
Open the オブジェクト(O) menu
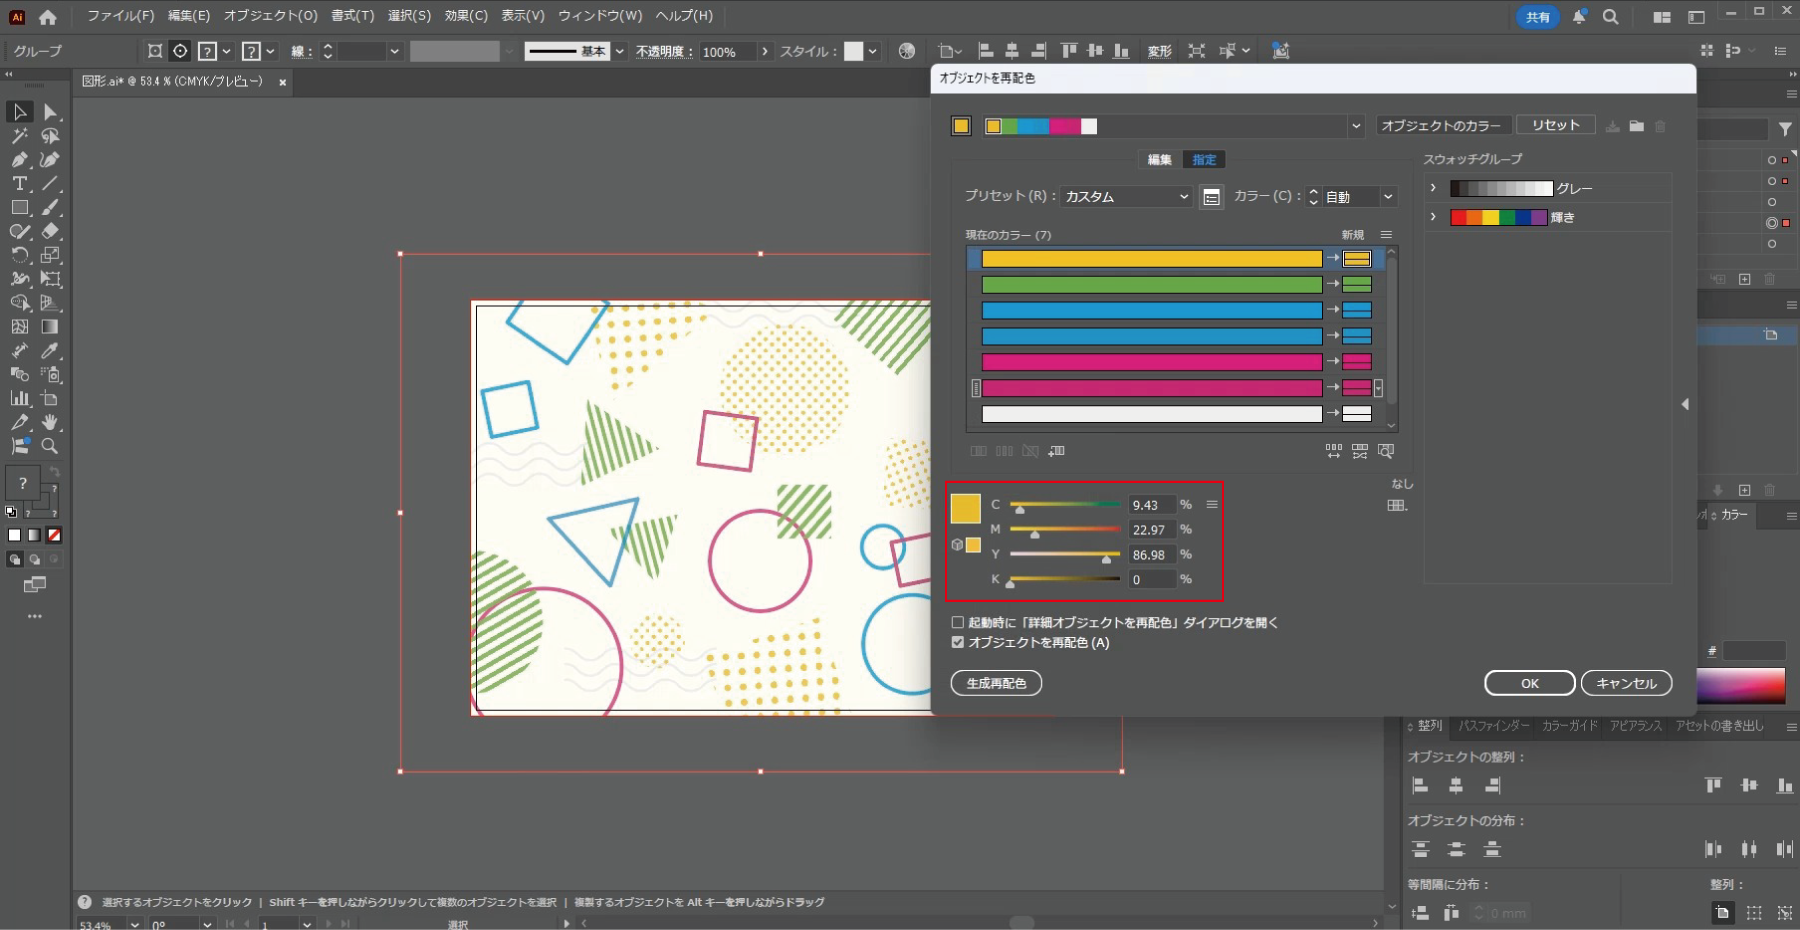click(x=270, y=16)
